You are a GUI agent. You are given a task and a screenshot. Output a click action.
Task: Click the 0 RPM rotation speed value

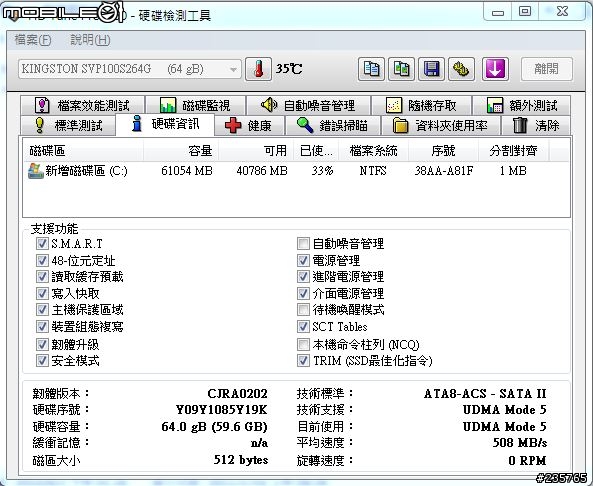click(x=528, y=460)
